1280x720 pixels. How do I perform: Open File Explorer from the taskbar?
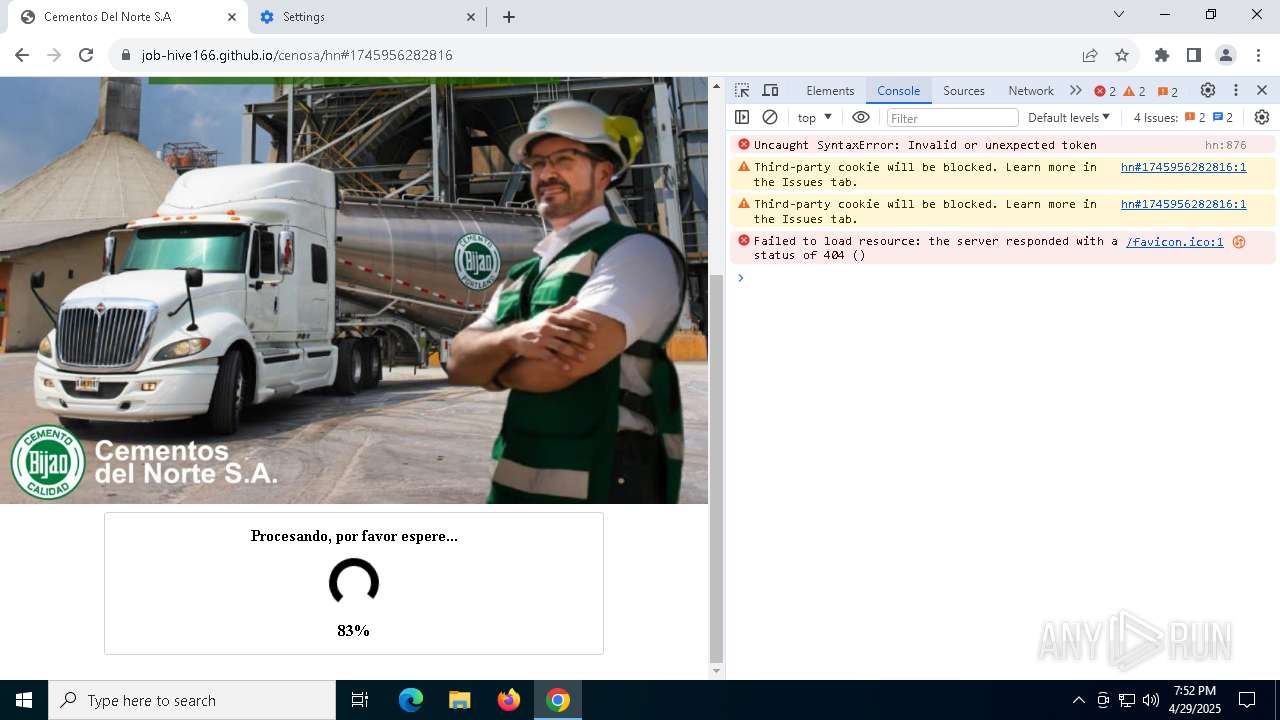tap(460, 700)
